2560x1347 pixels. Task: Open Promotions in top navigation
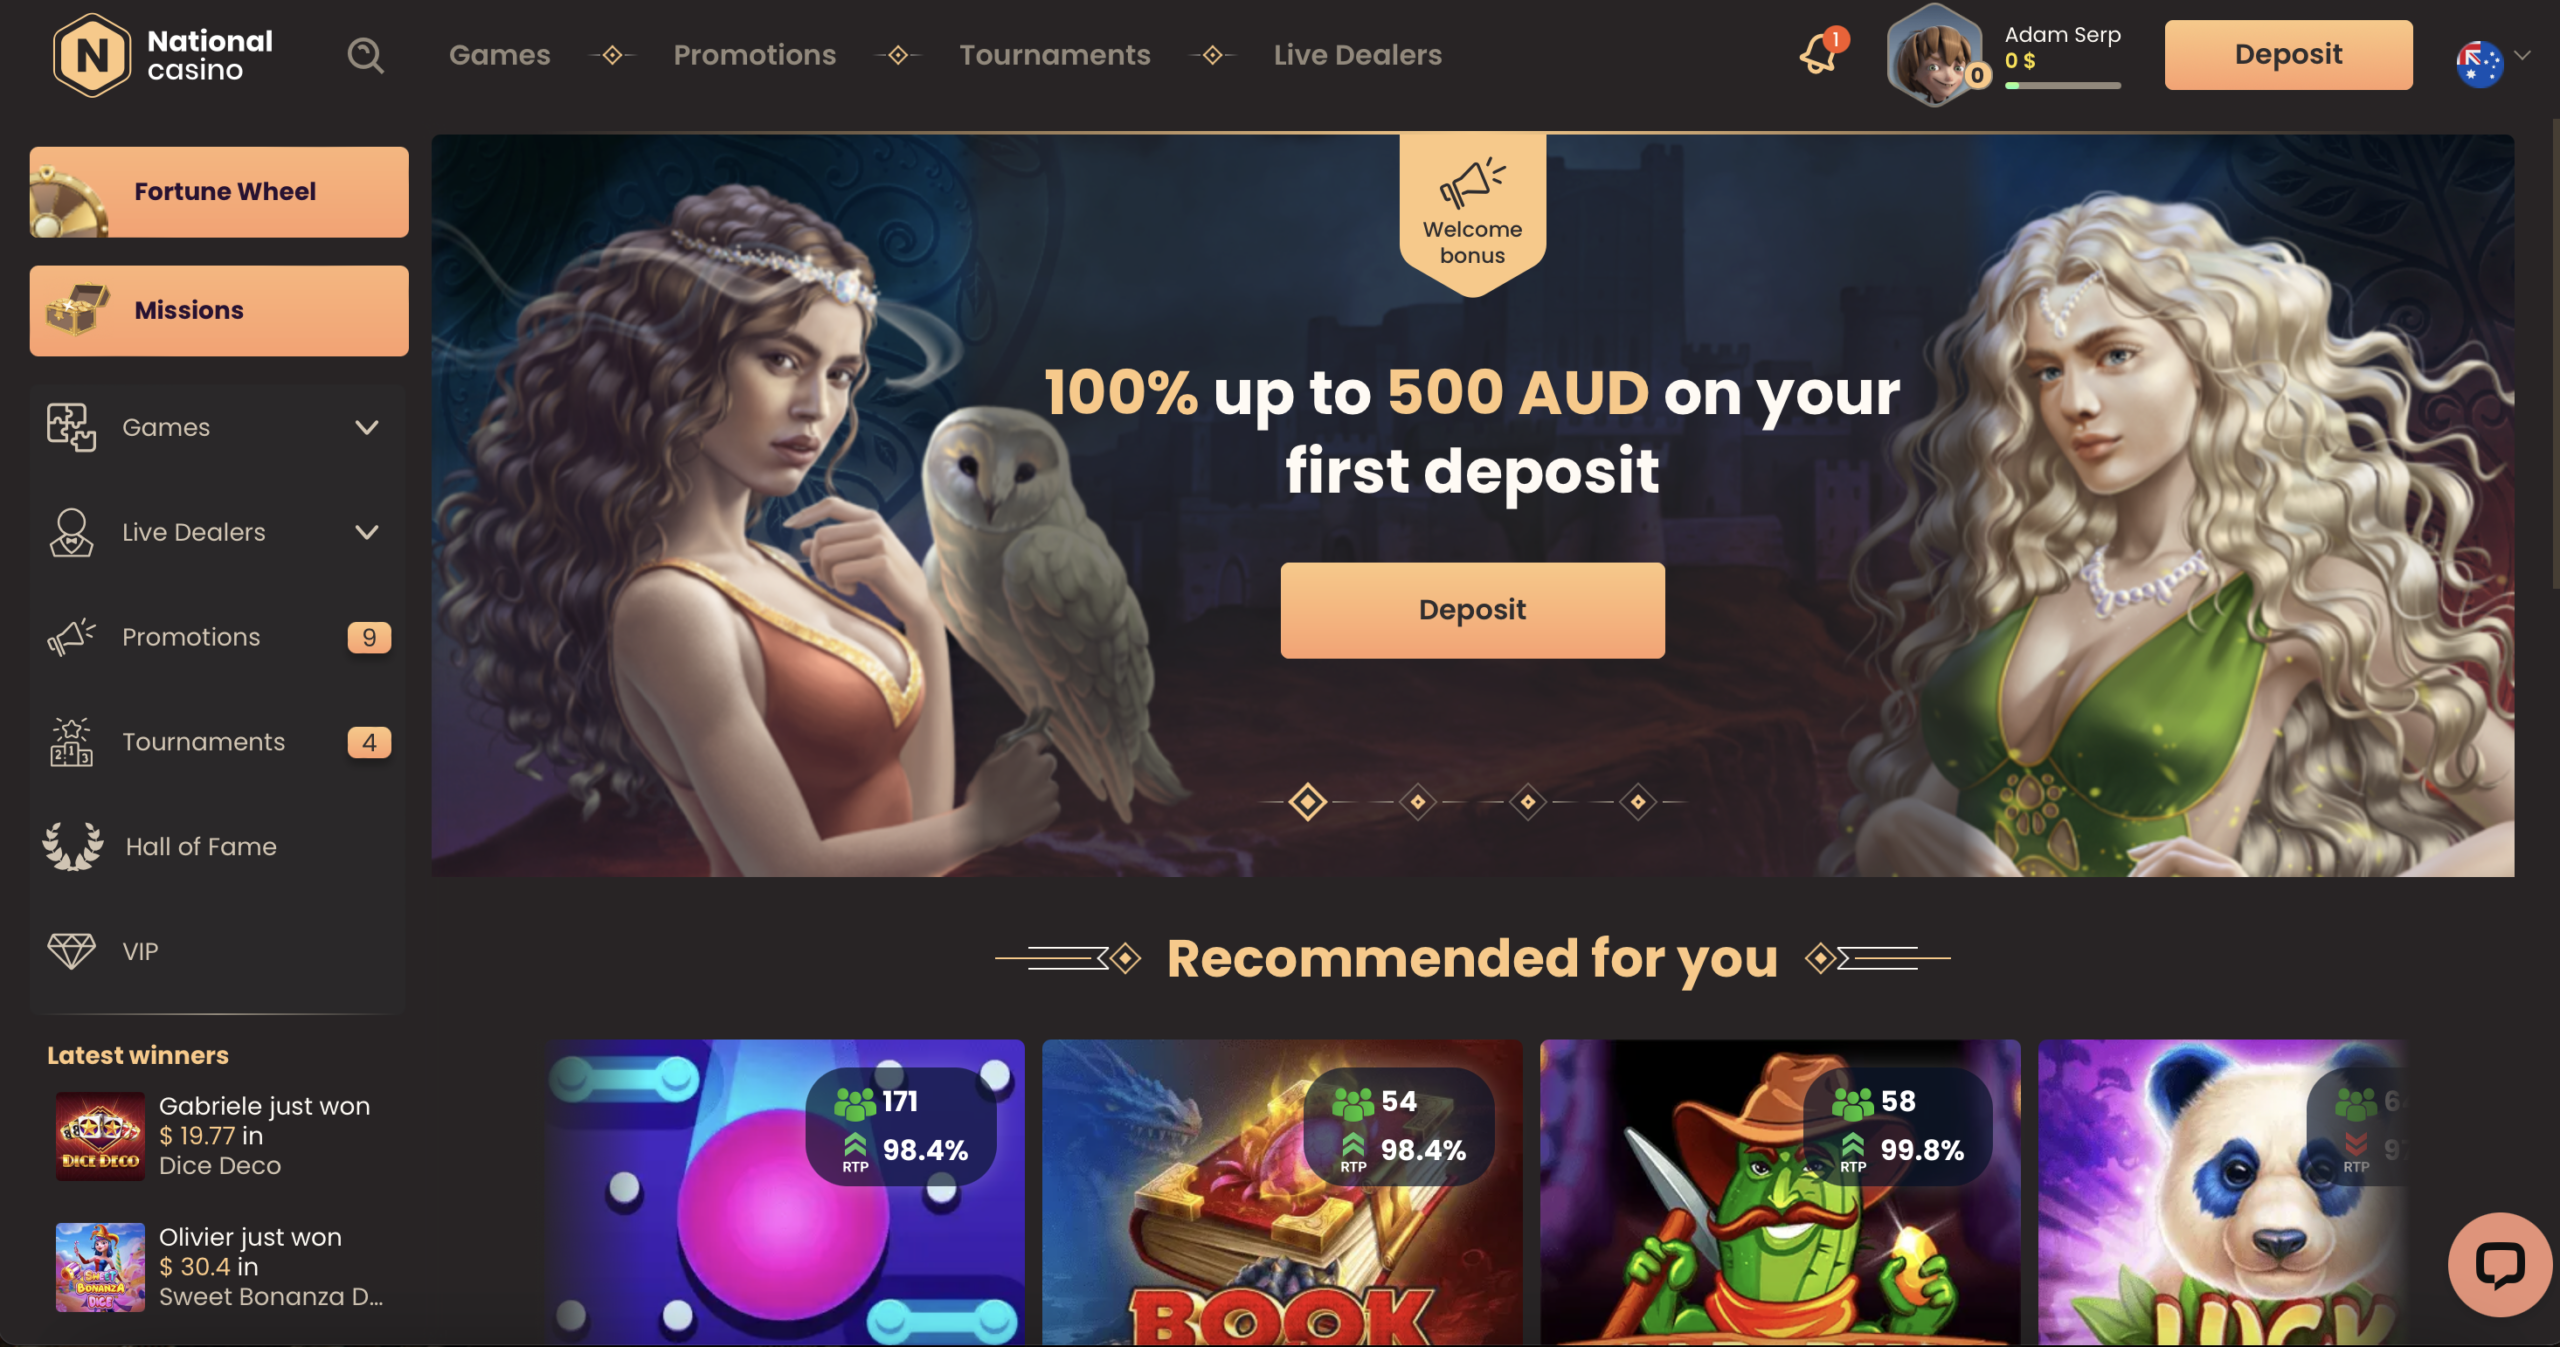pos(754,55)
